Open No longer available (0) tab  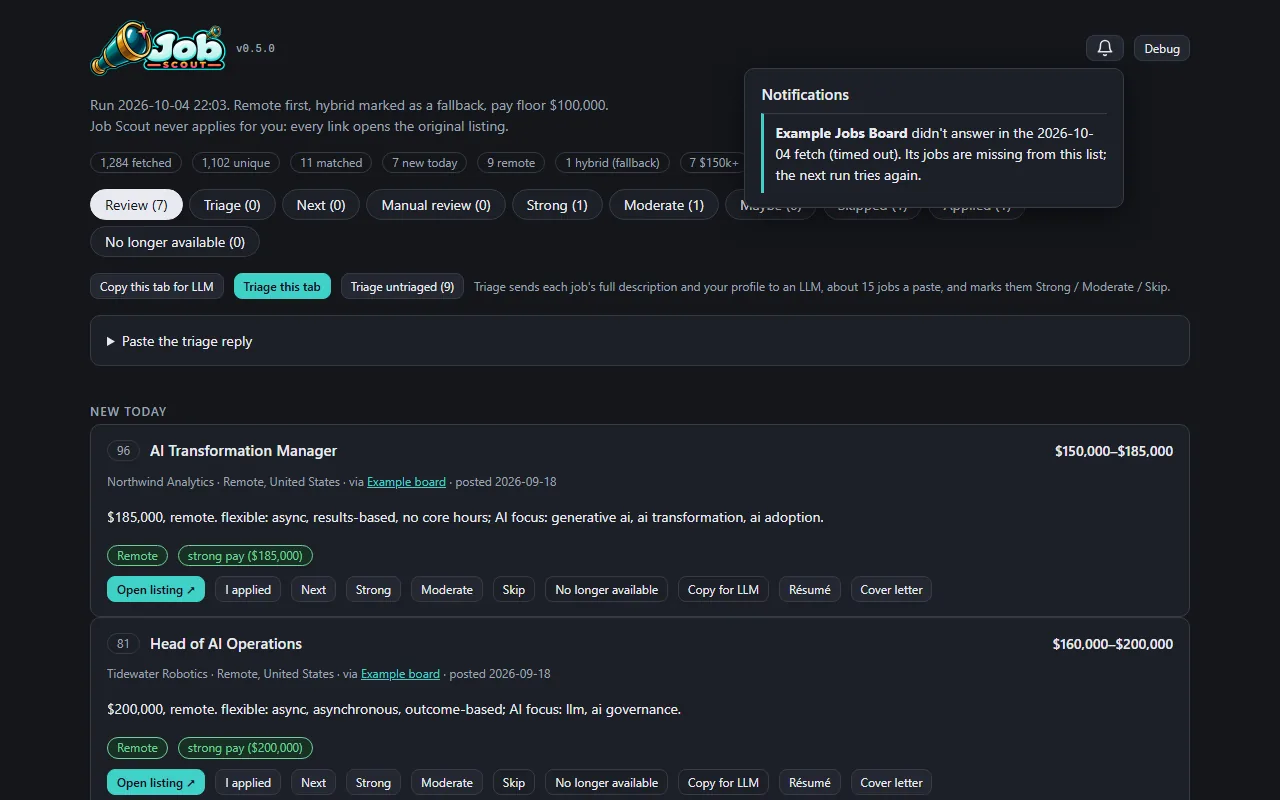pos(175,242)
